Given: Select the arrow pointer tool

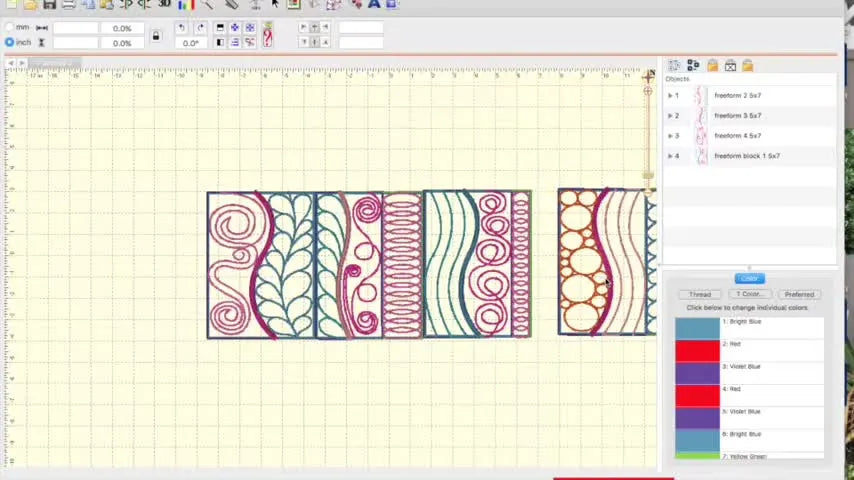Looking at the screenshot, I should [275, 4].
